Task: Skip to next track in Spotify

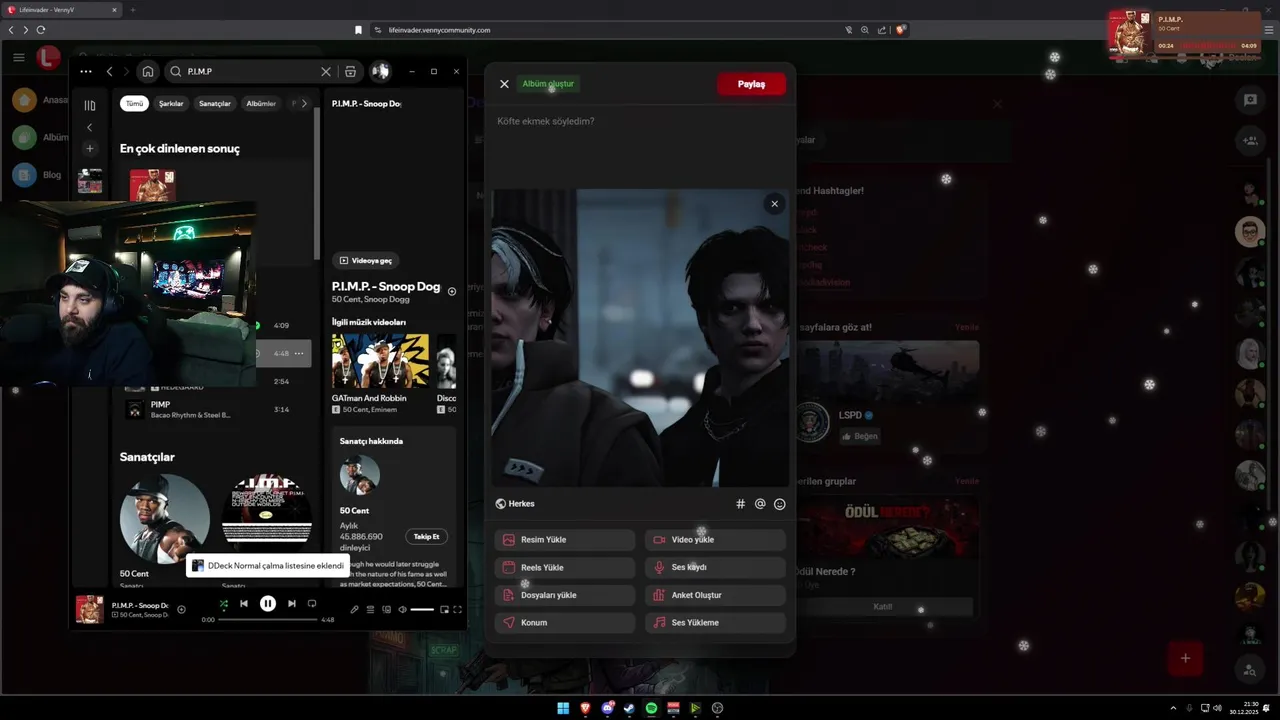Action: 292,604
